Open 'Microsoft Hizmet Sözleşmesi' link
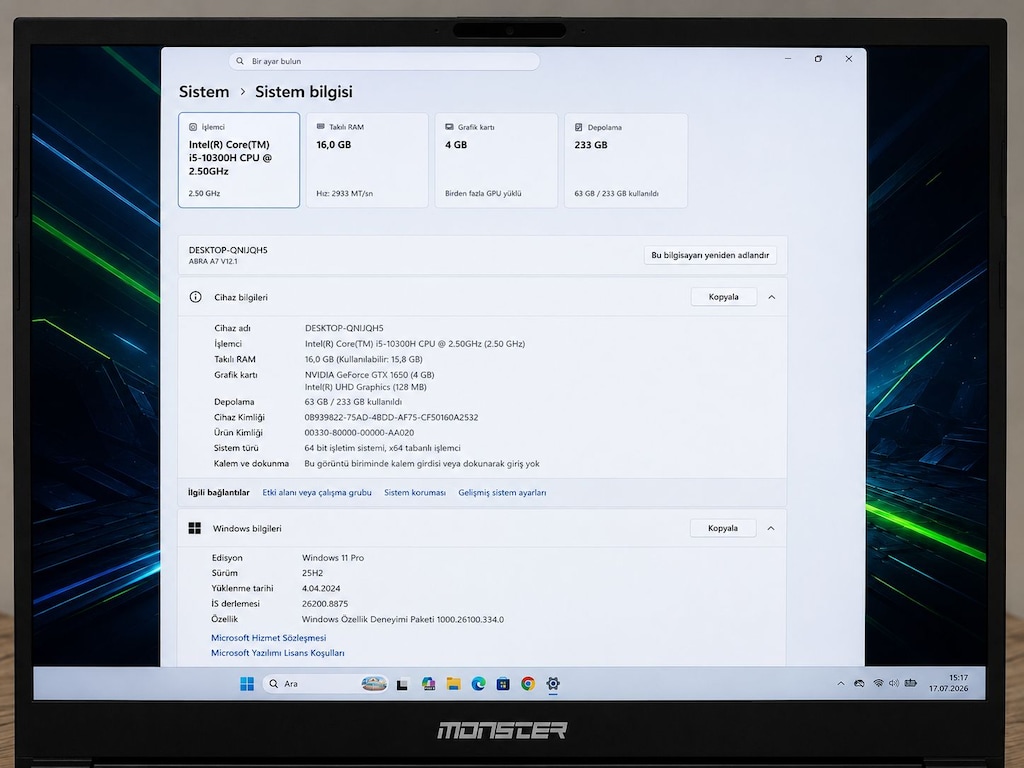 click(268, 638)
